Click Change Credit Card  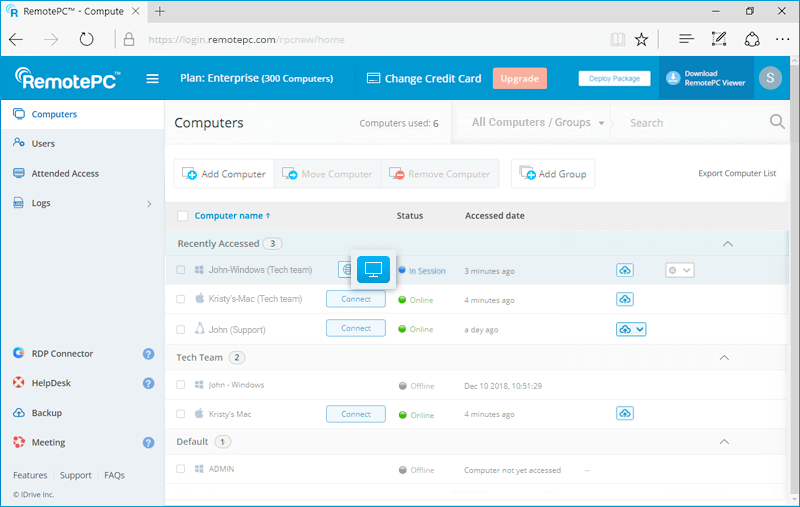coord(424,79)
